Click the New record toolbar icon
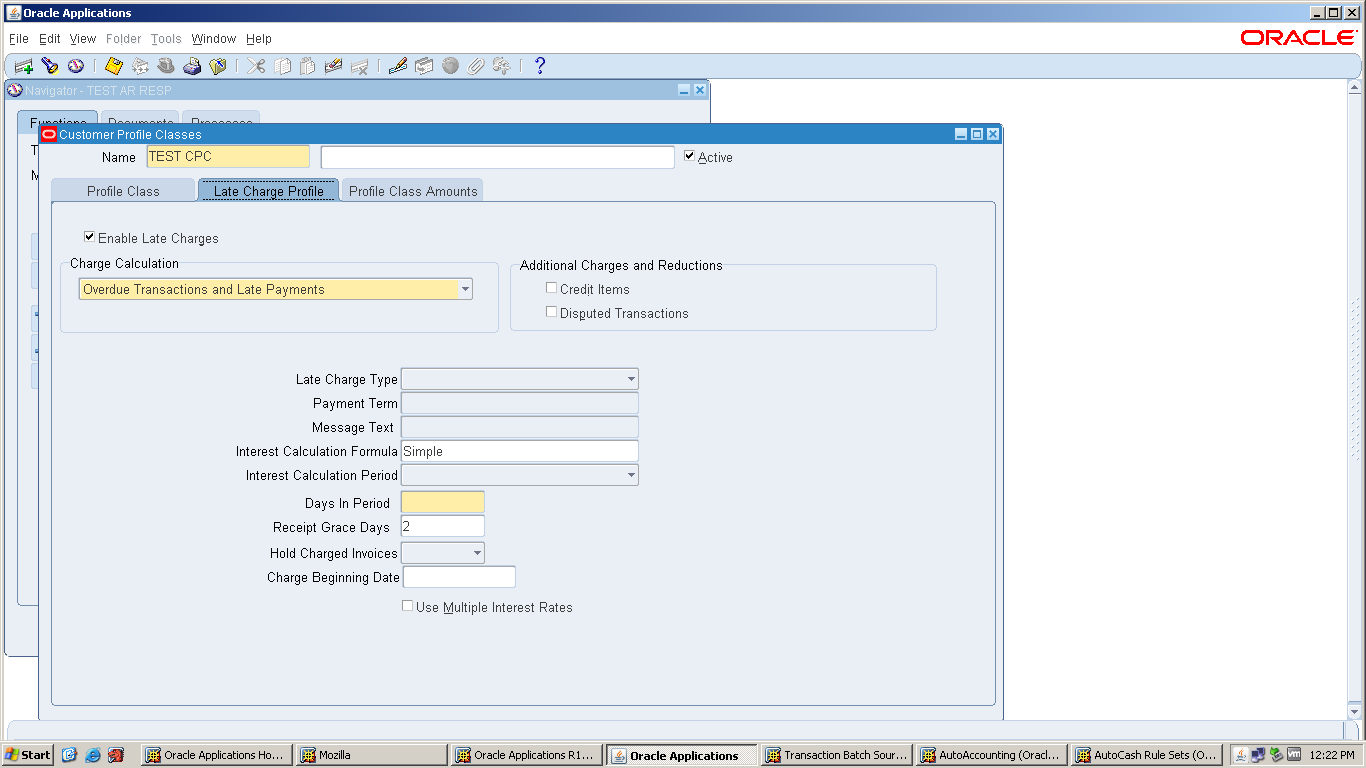The image size is (1366, 768). pos(23,66)
